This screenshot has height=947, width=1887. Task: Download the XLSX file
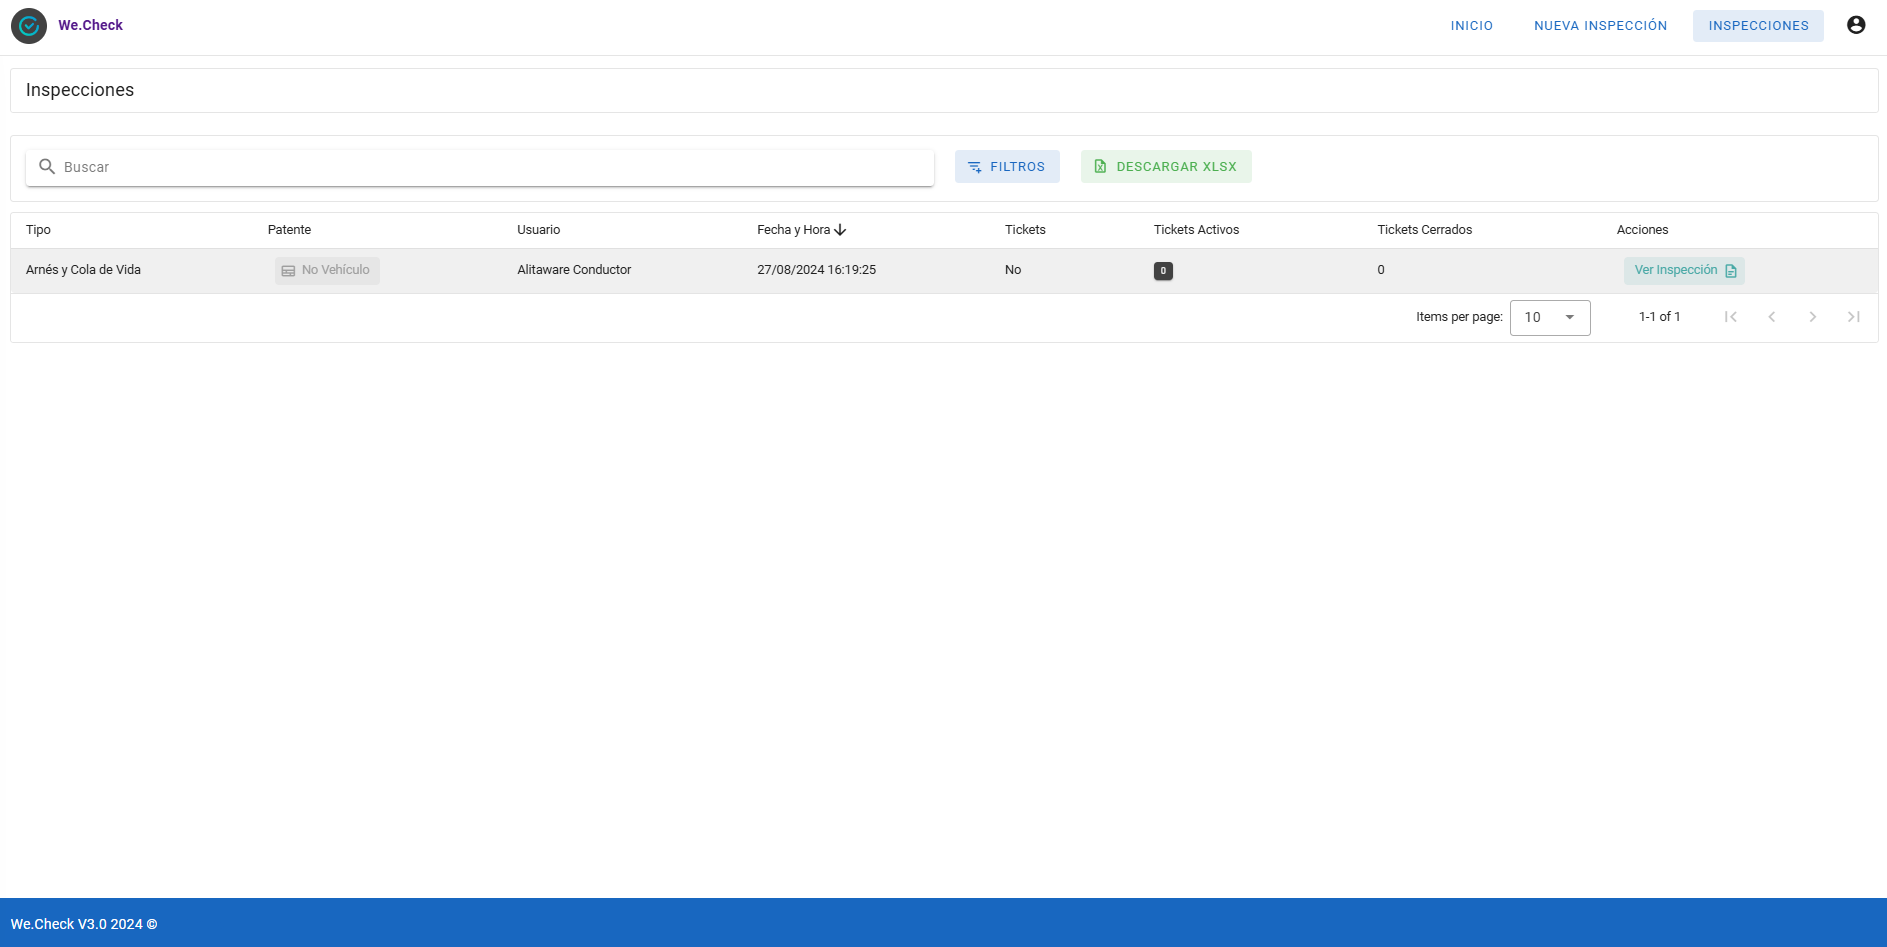[1165, 167]
